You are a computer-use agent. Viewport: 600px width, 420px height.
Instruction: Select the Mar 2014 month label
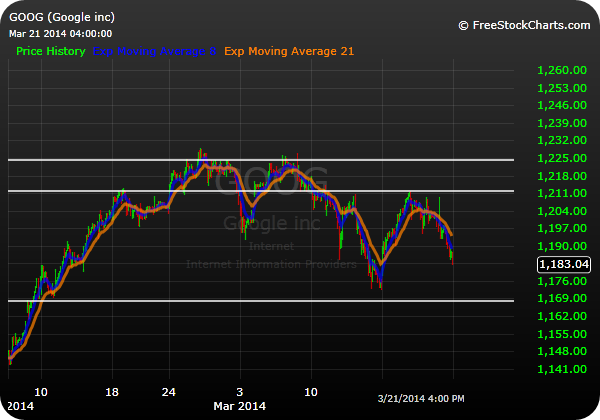pos(239,407)
